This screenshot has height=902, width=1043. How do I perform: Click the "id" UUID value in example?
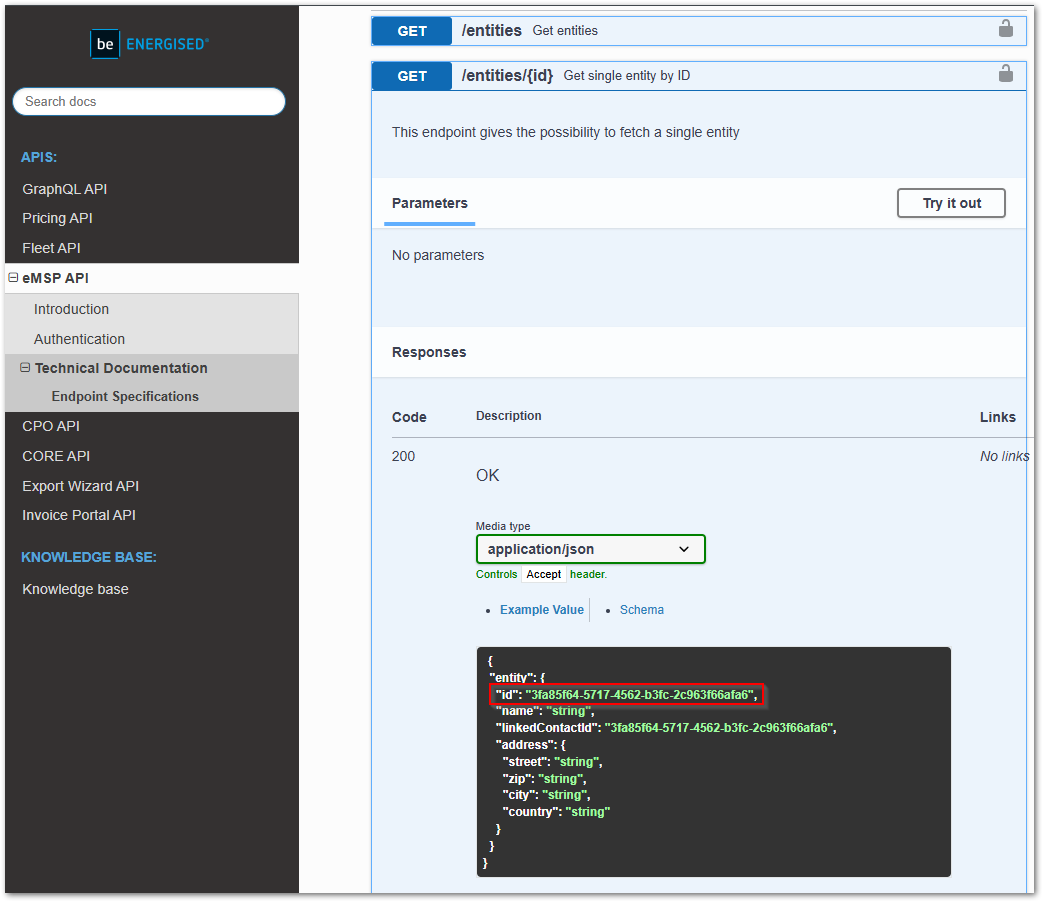coord(639,694)
